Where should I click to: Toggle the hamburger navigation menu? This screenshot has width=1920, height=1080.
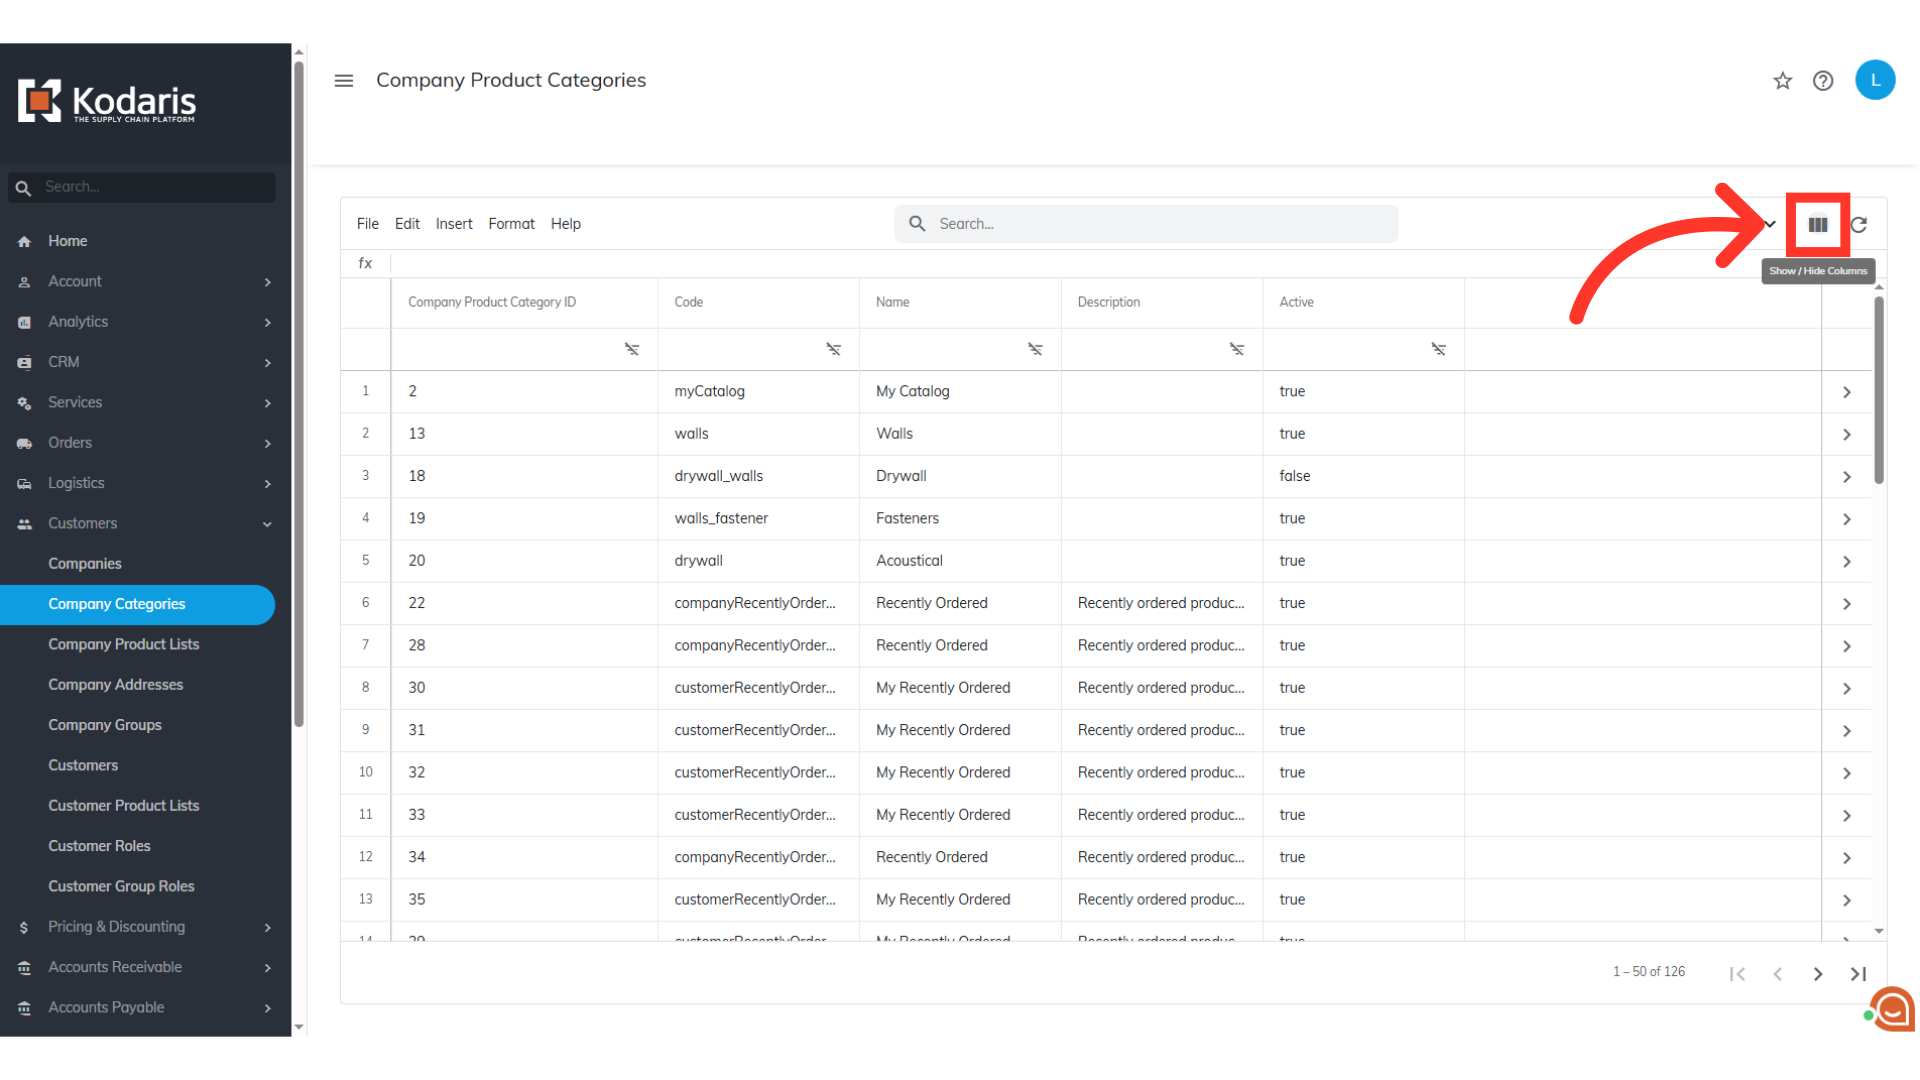coord(344,81)
